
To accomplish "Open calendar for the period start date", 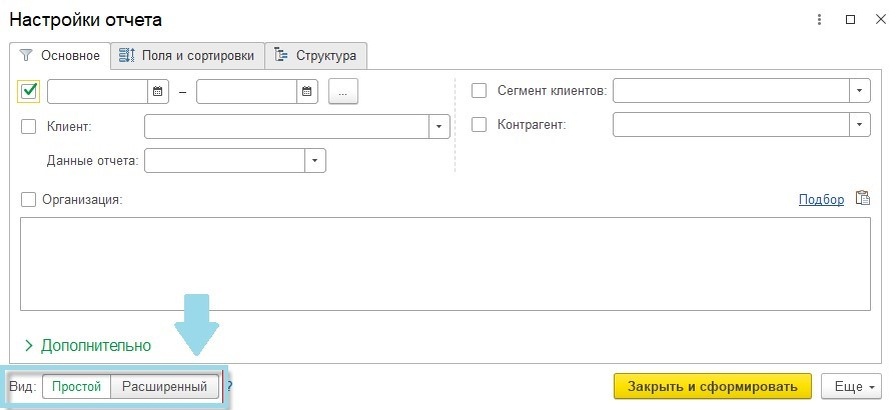I will [x=158, y=92].
